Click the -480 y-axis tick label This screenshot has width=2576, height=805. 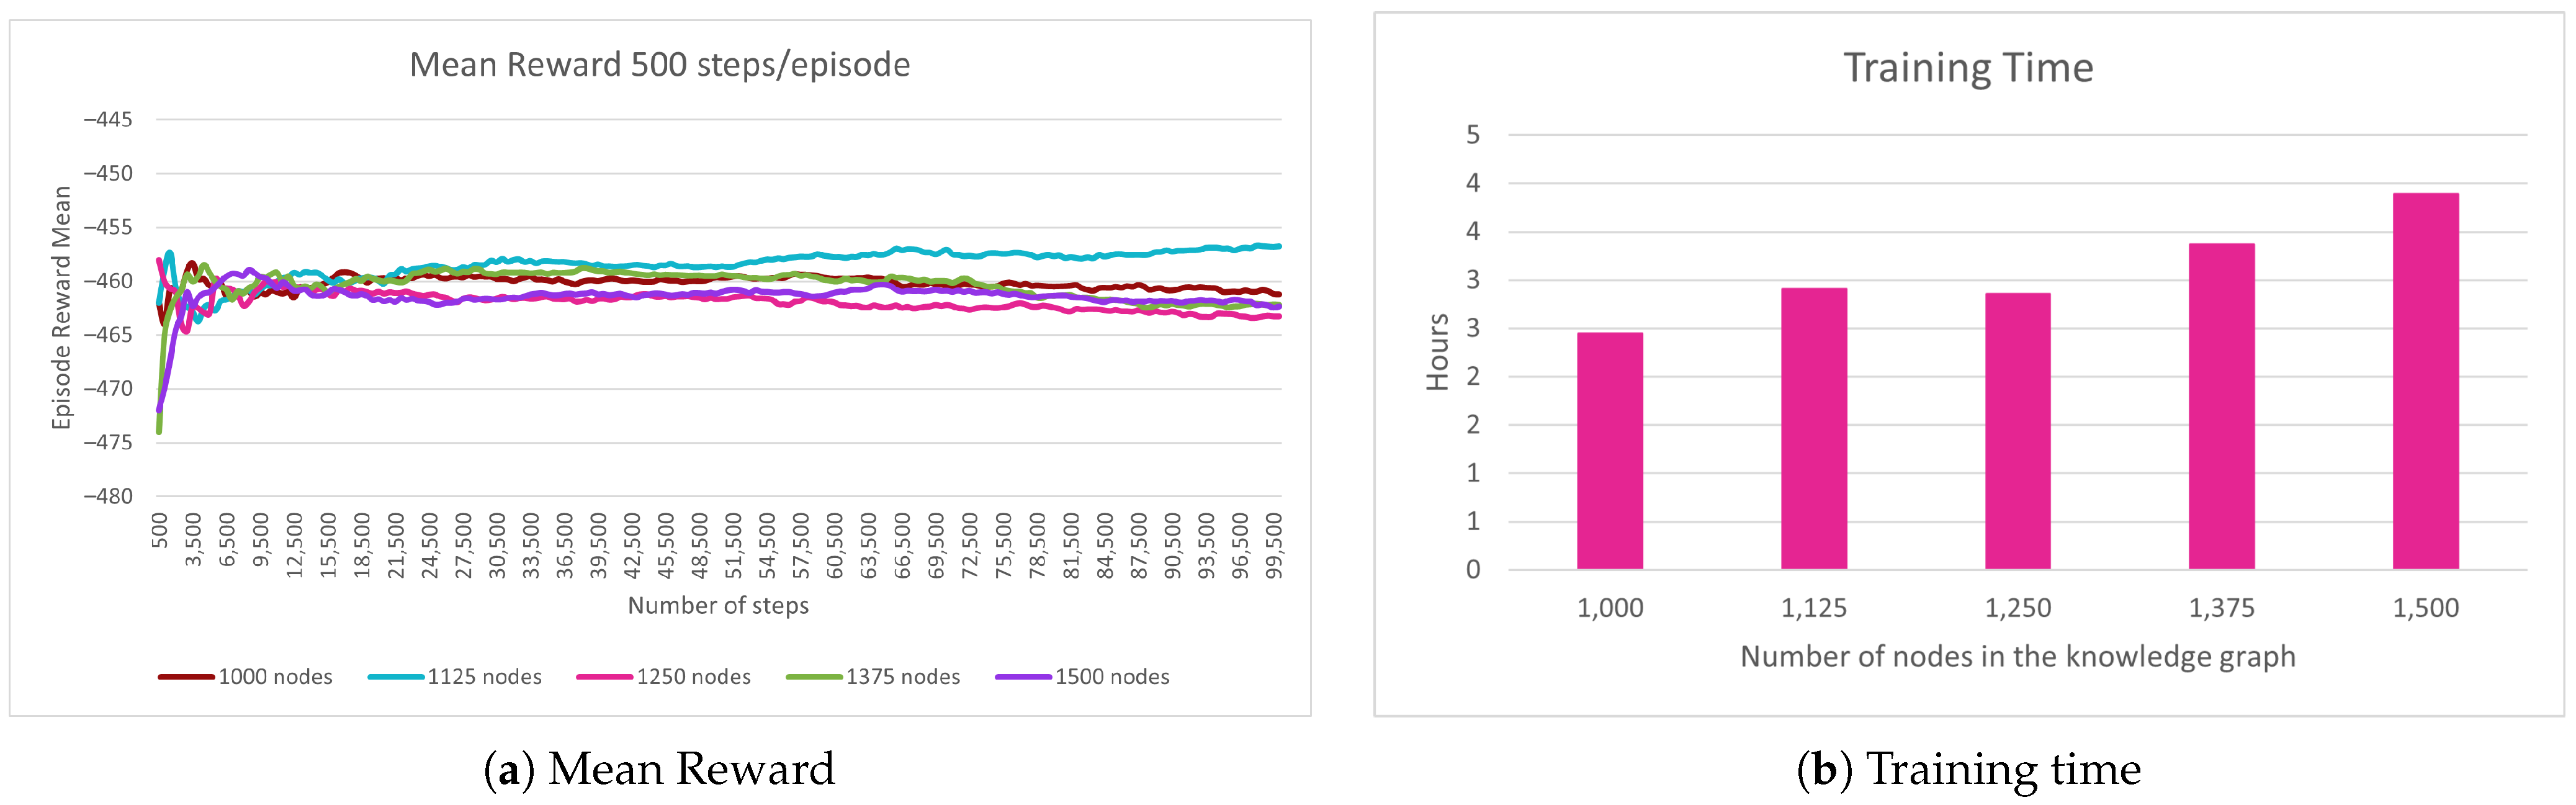point(108,496)
